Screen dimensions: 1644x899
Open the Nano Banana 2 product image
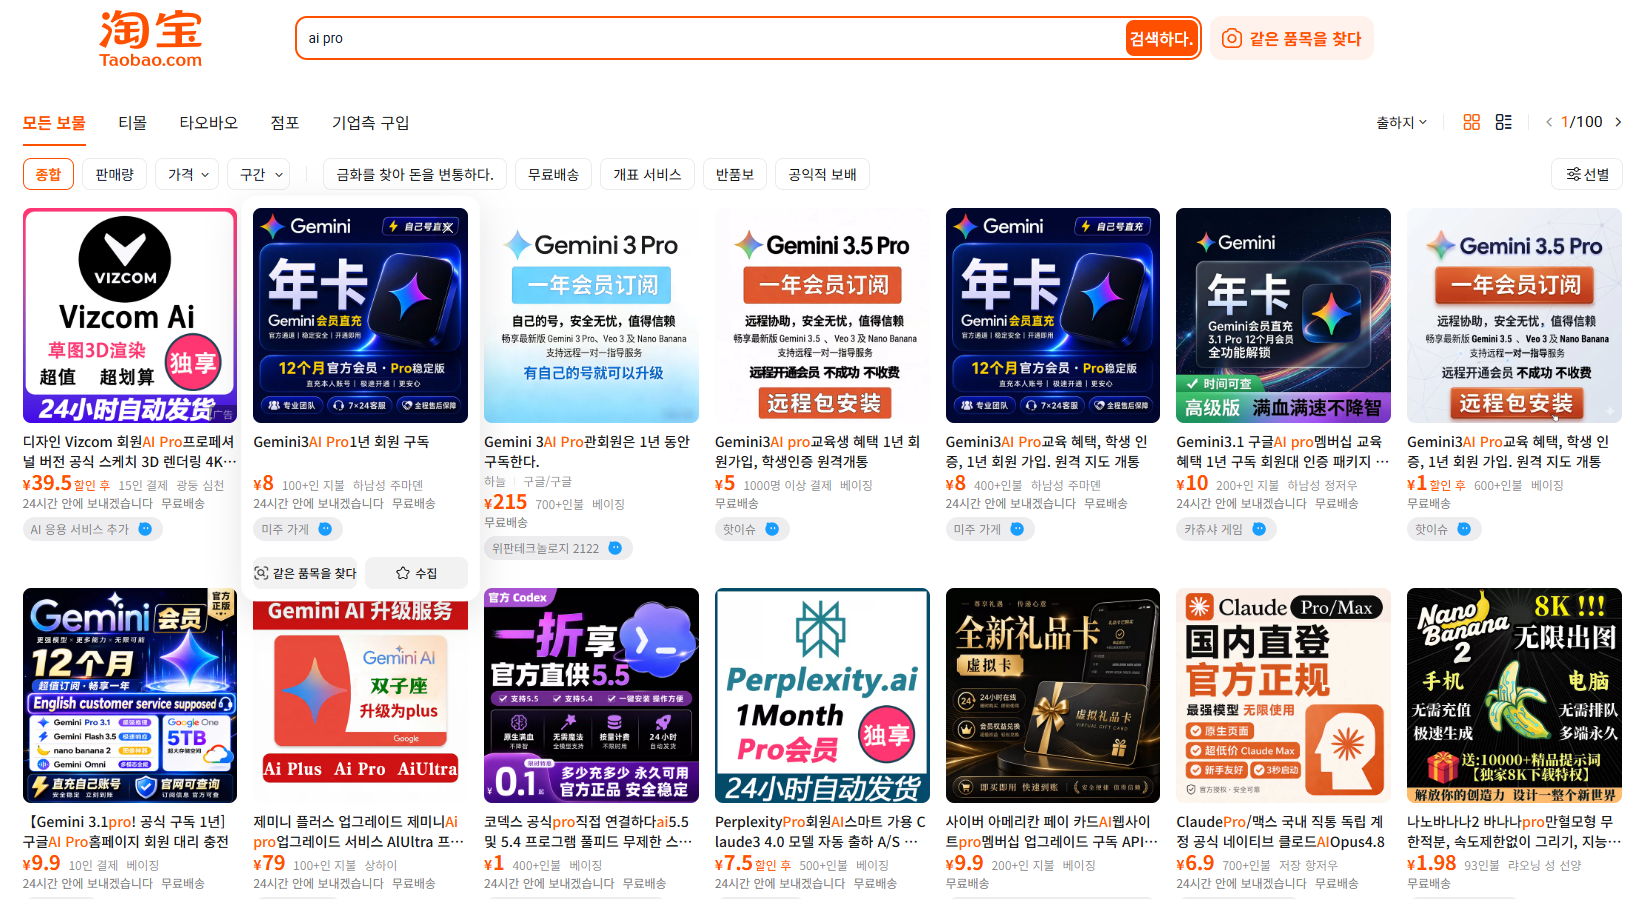(1514, 695)
